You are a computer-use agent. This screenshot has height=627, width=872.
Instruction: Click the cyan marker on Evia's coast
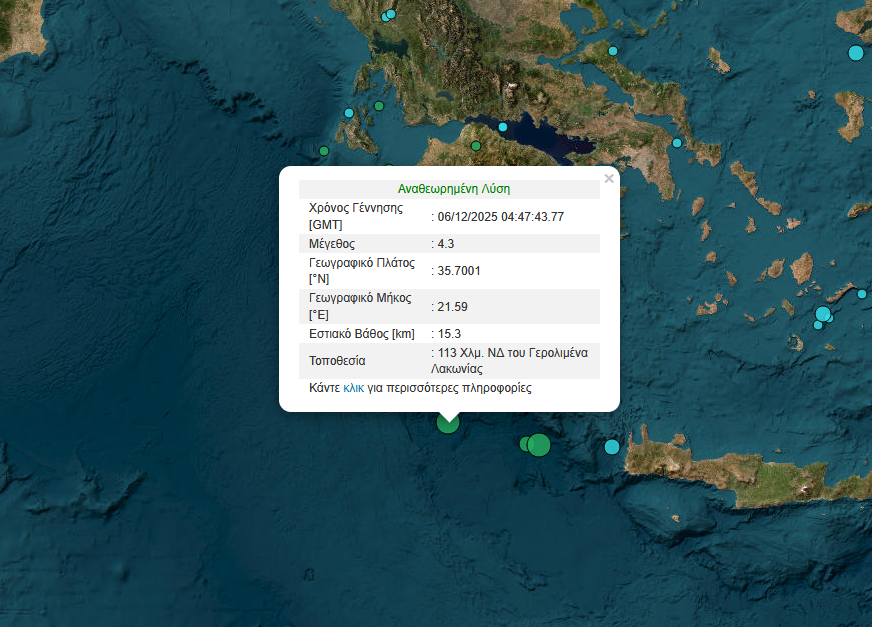pos(613,51)
